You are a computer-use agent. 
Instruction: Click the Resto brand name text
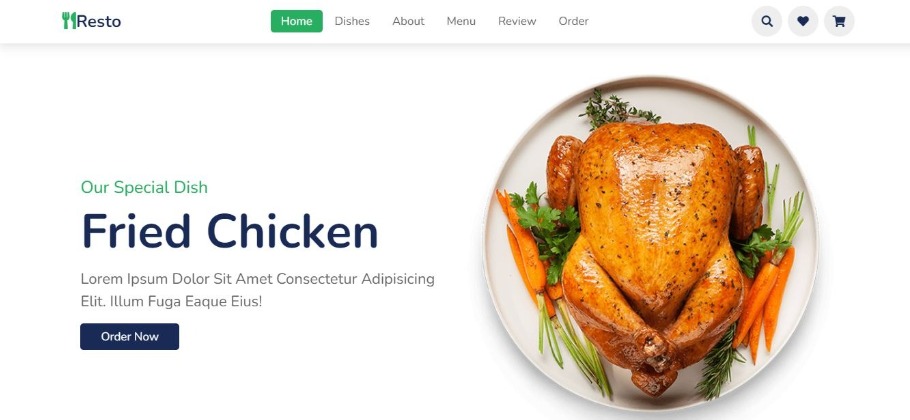click(99, 21)
